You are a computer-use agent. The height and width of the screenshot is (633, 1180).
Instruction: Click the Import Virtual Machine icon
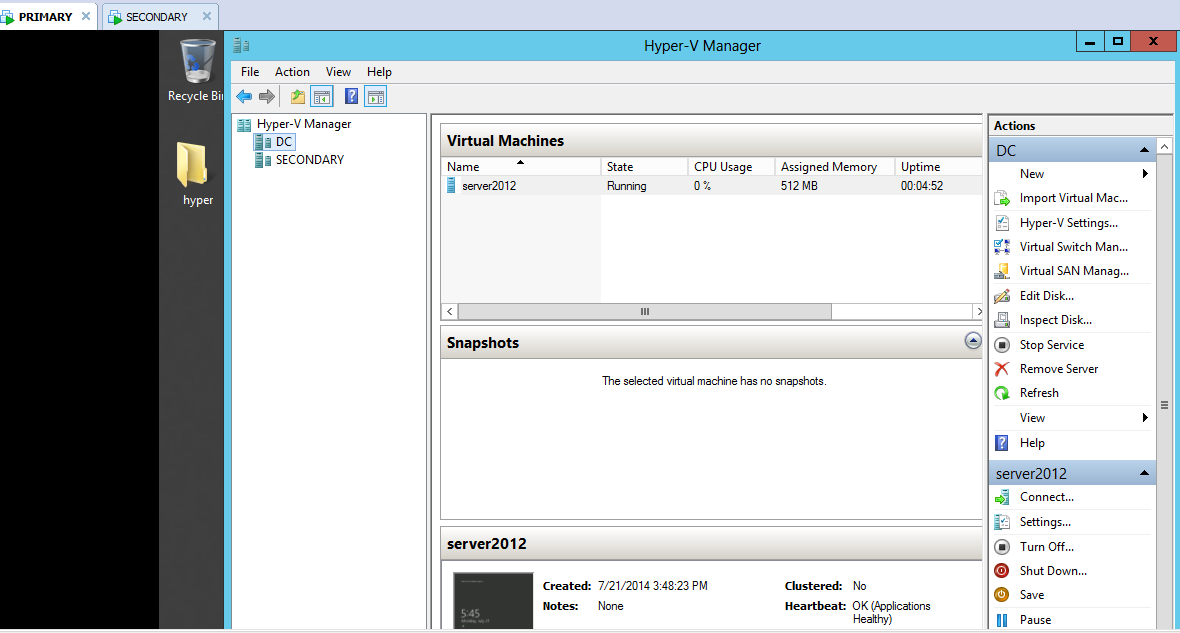coord(1002,198)
